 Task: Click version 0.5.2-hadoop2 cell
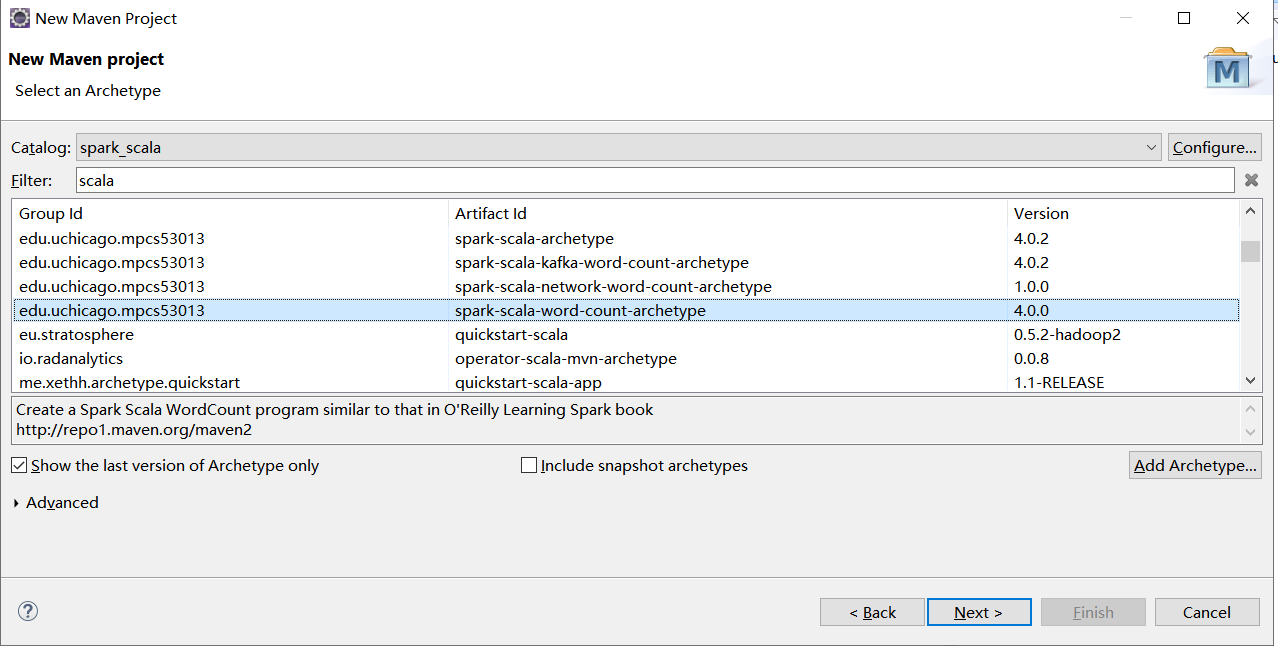tap(1067, 334)
